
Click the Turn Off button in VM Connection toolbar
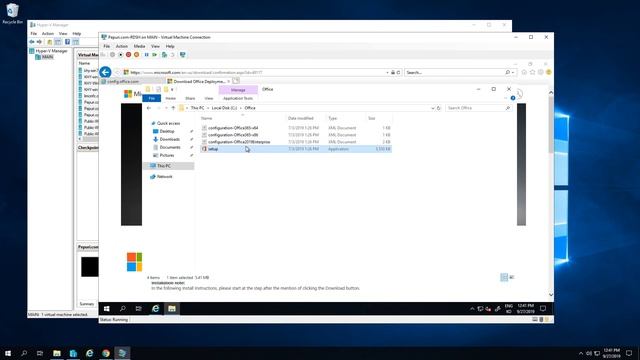click(120, 55)
